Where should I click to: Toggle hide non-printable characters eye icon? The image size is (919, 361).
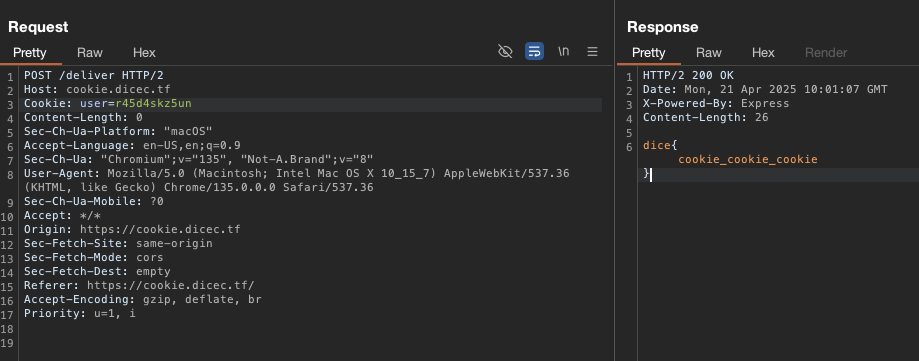click(505, 52)
